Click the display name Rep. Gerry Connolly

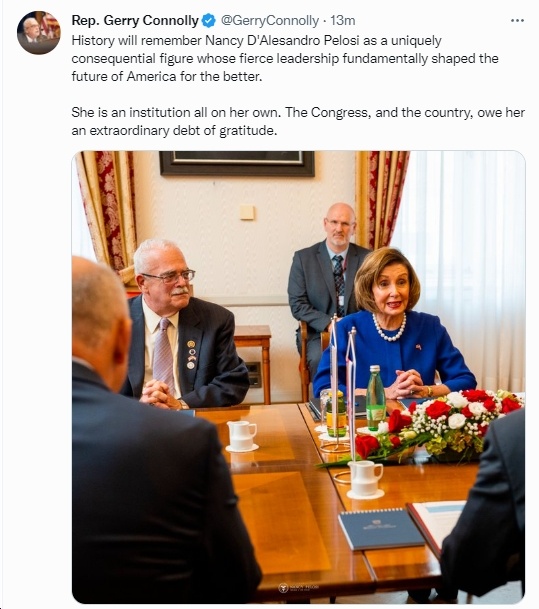(135, 21)
